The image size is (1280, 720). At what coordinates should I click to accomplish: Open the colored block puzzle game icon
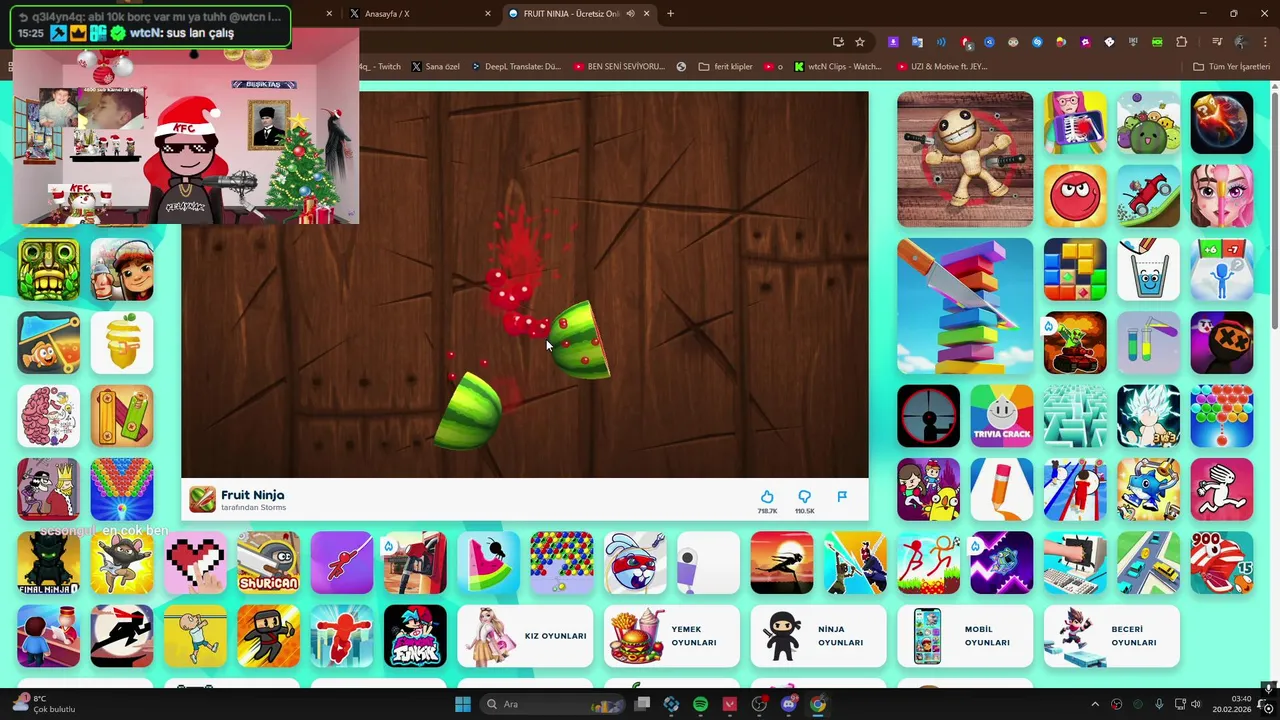tap(1075, 269)
